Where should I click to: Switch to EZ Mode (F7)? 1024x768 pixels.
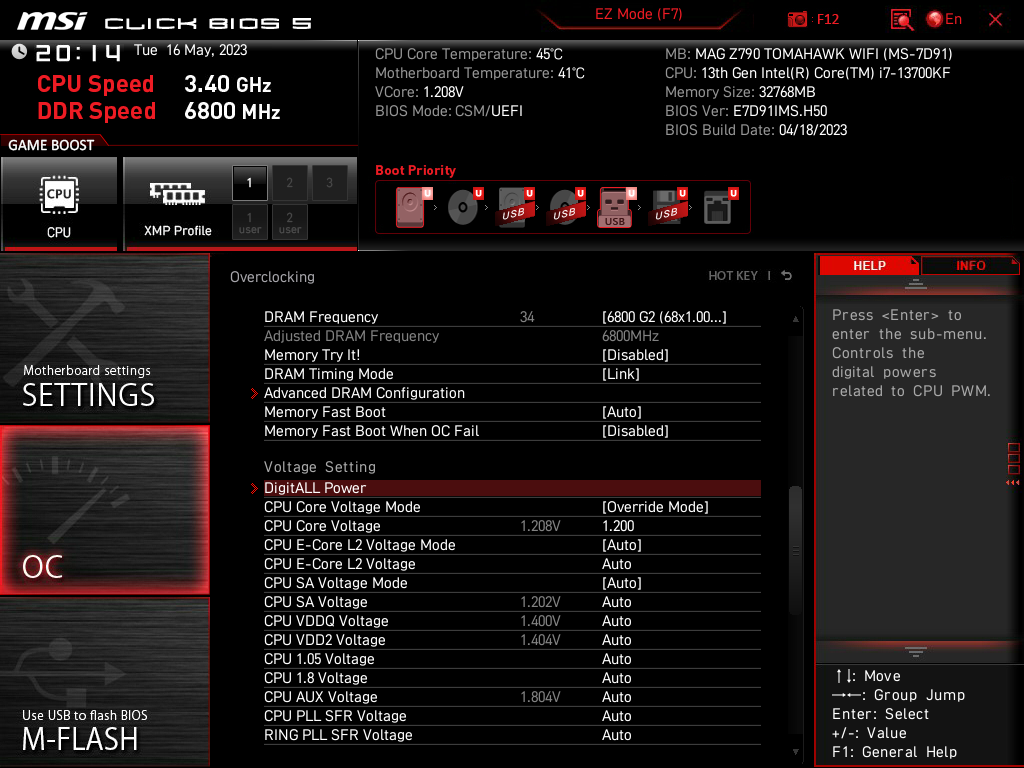639,14
